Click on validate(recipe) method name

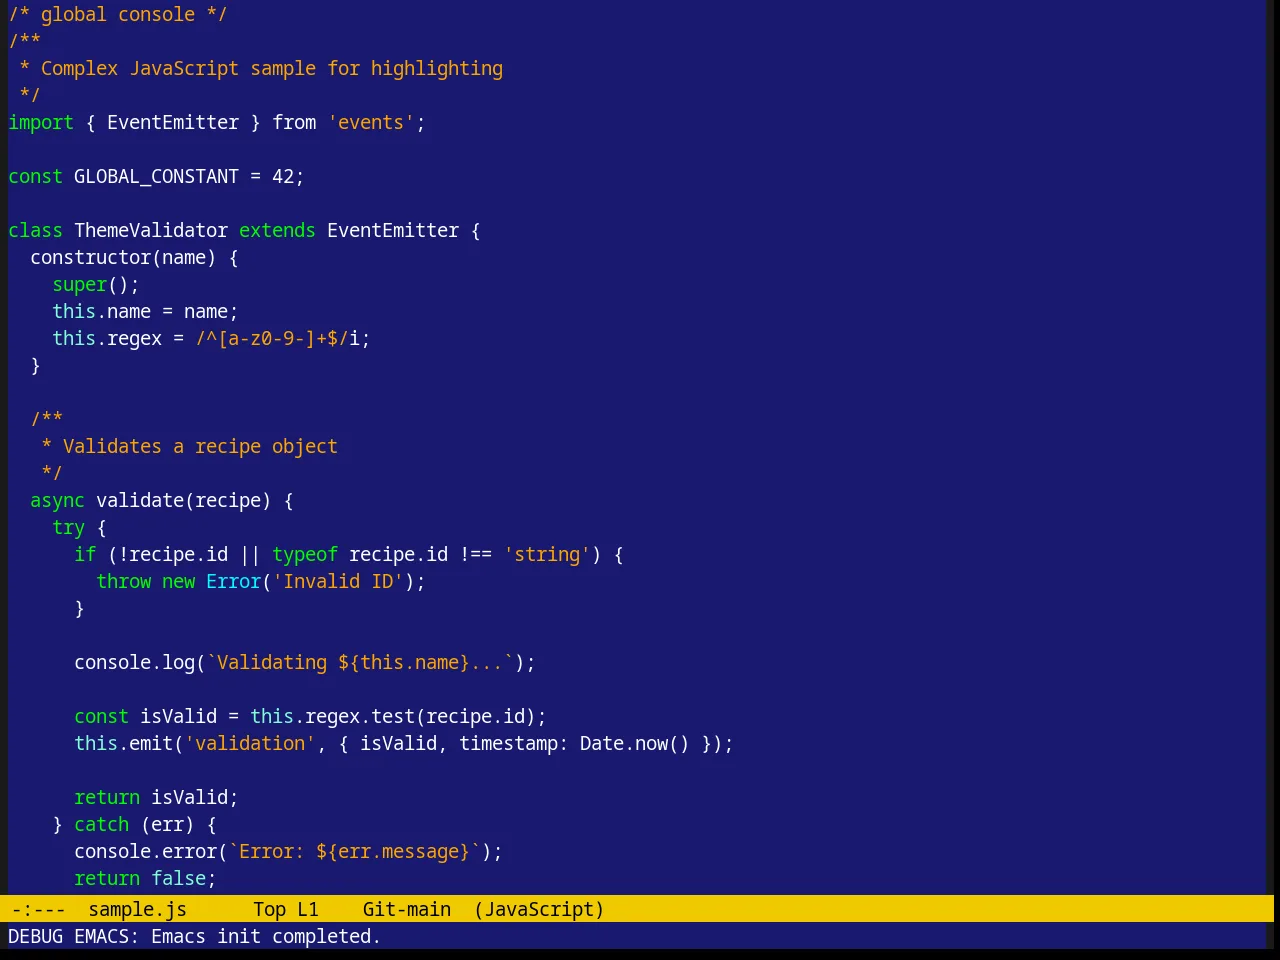click(x=184, y=500)
